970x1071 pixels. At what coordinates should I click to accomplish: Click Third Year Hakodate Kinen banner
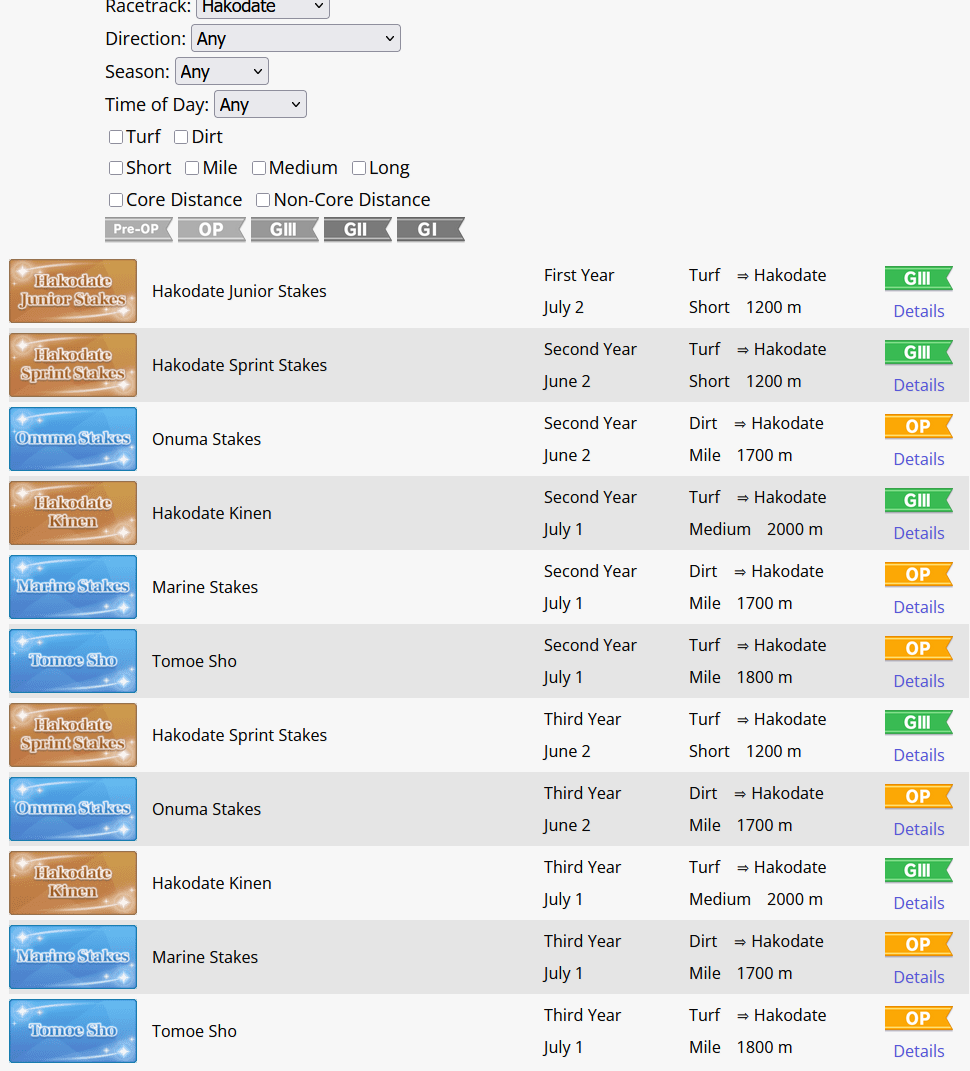tap(73, 883)
